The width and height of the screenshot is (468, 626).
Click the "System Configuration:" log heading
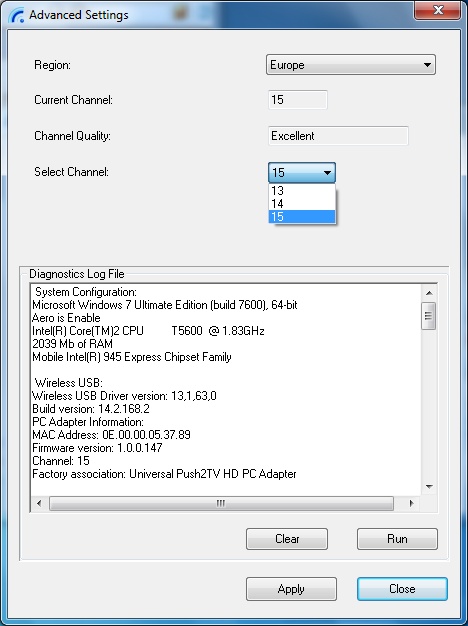(86, 292)
